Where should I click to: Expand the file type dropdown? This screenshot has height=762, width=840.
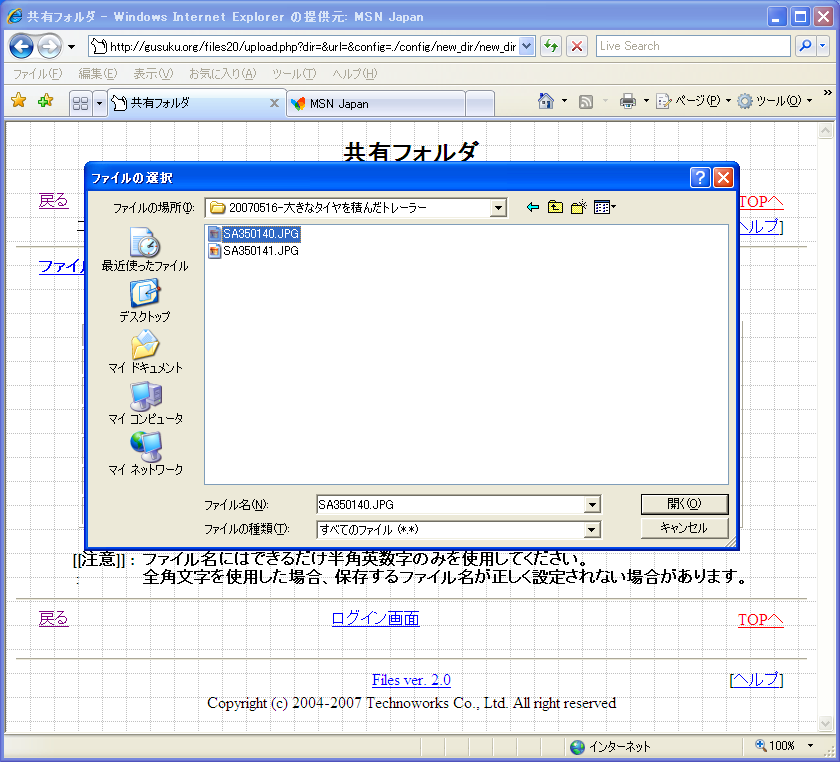pos(592,529)
